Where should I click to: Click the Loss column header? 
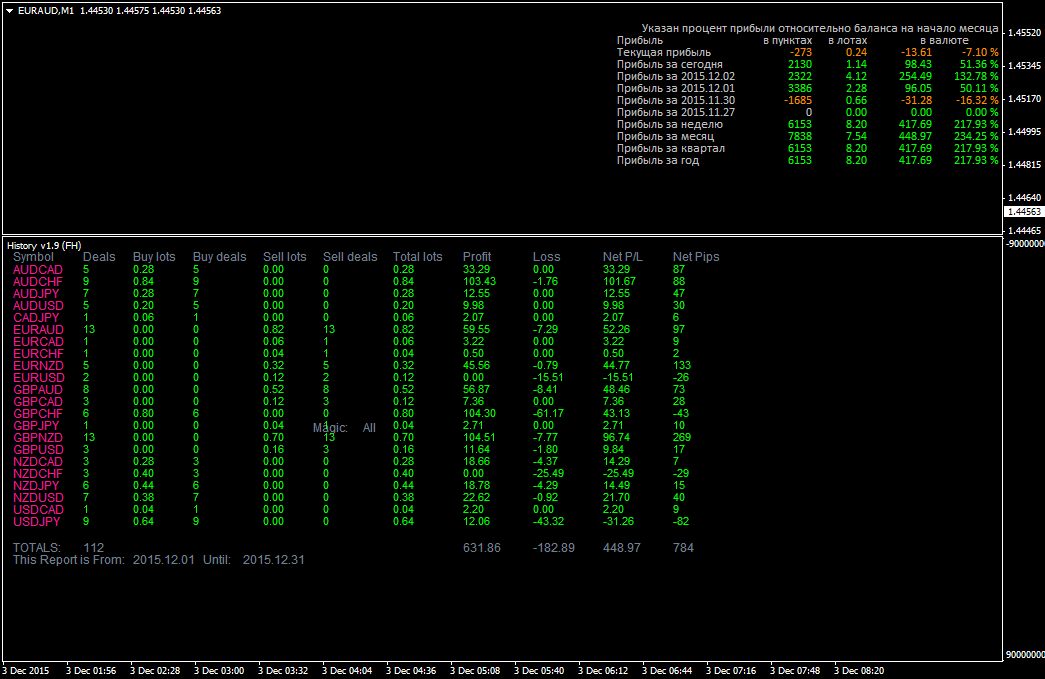[546, 257]
